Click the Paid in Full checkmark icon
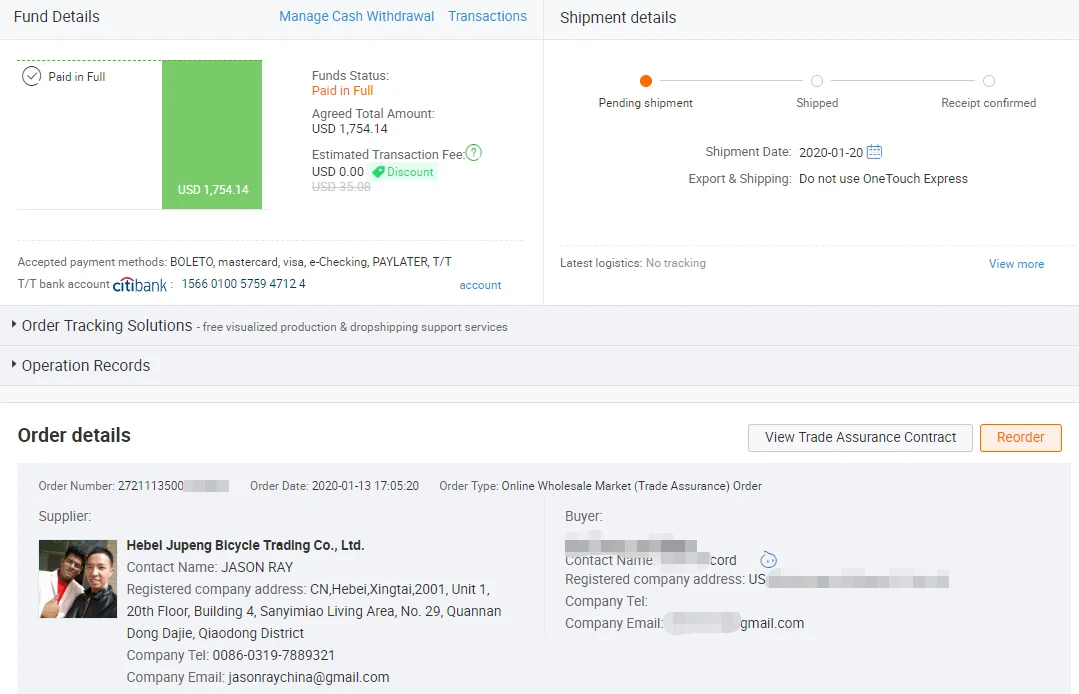Screen dimensions: 1079x694 (x=32, y=77)
